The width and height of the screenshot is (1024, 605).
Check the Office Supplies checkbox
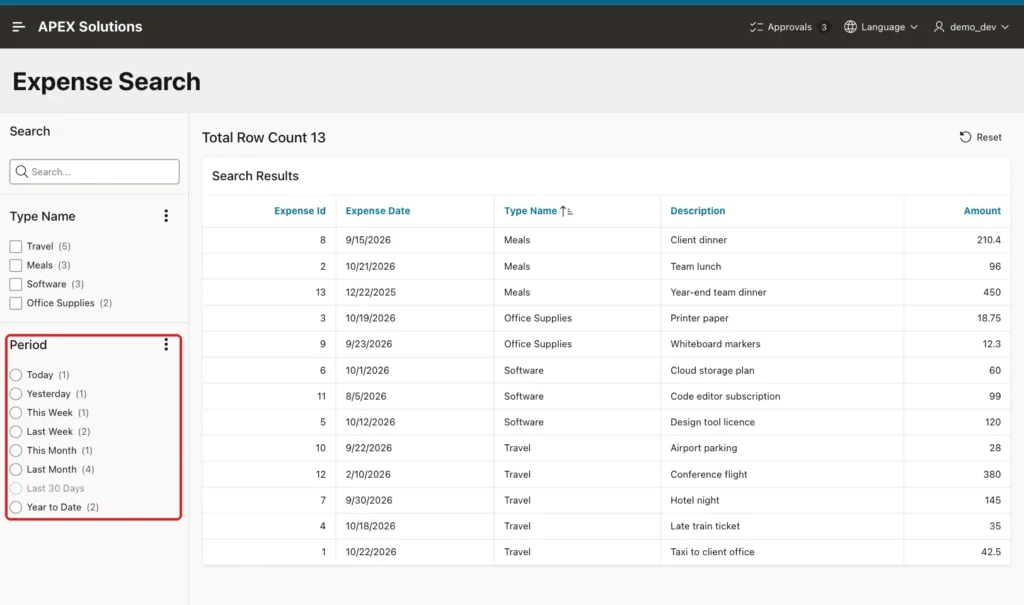tap(16, 303)
